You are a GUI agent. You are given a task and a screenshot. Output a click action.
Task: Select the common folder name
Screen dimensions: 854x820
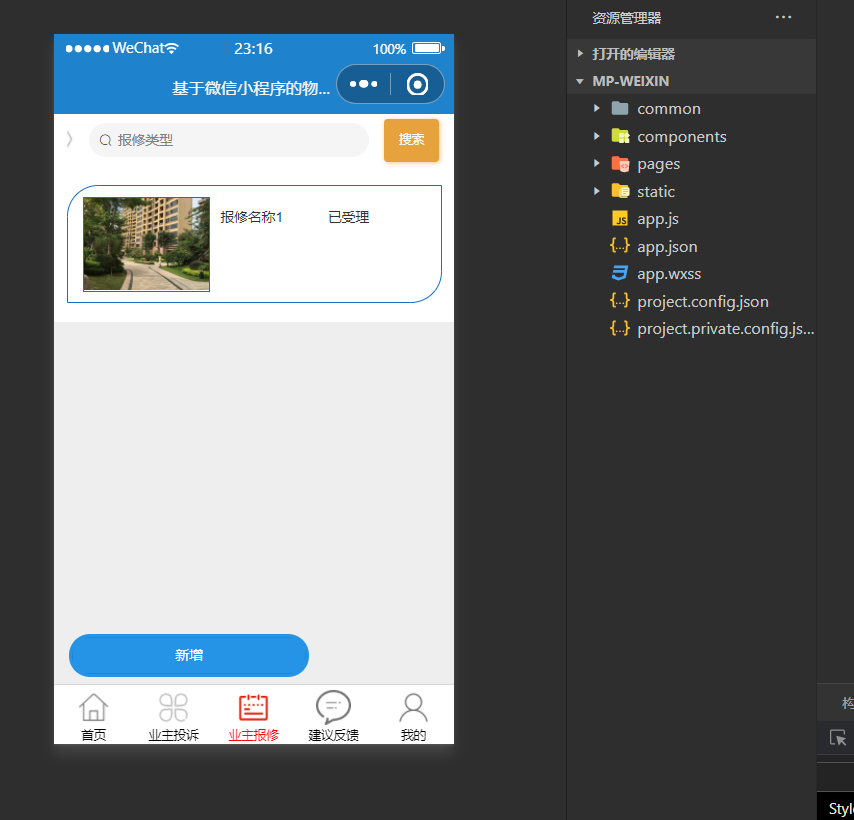click(669, 109)
